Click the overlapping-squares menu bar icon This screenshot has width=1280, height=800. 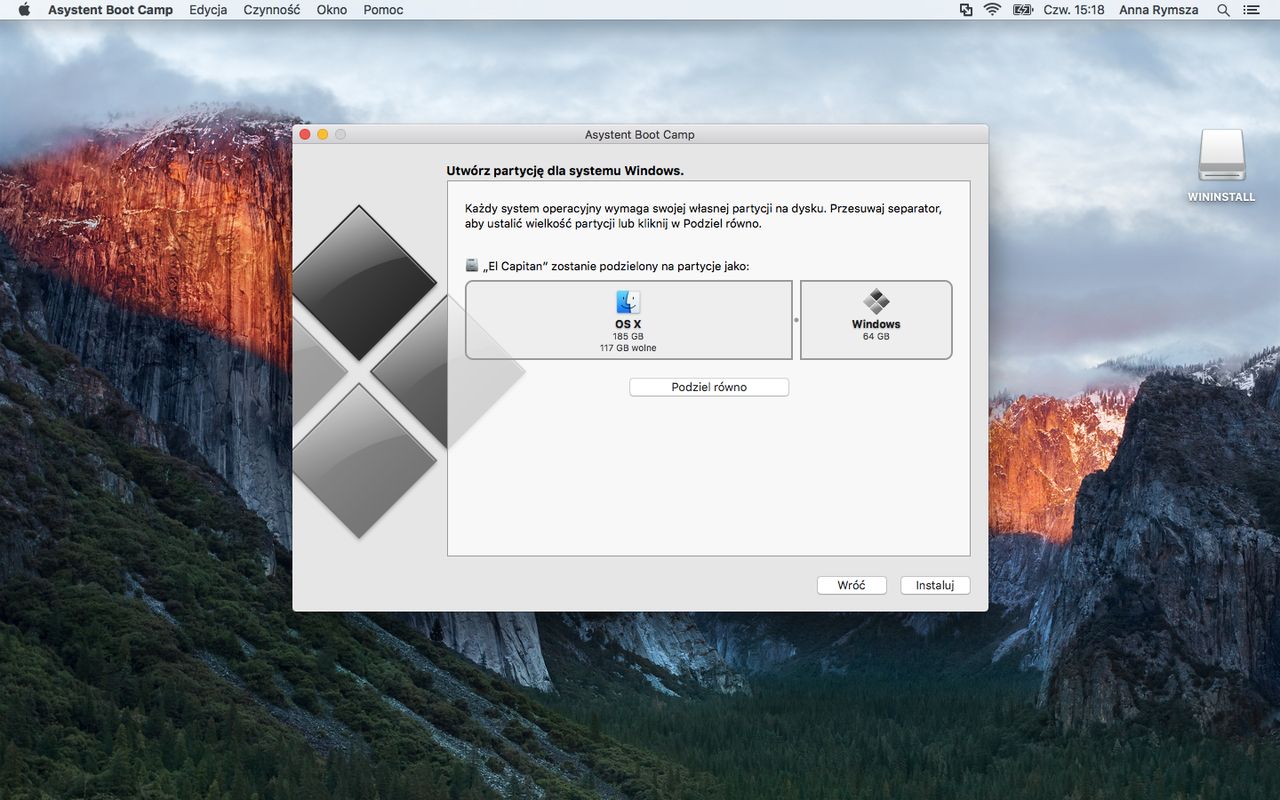click(x=966, y=10)
